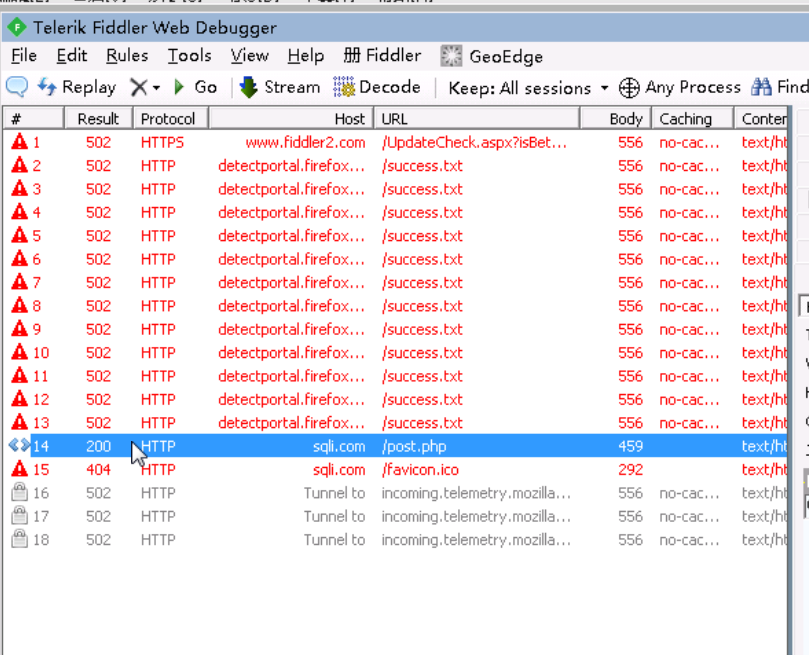Viewport: 809px width, 655px height.
Task: Open the Keep: All sessions dropdown
Action: tap(528, 88)
